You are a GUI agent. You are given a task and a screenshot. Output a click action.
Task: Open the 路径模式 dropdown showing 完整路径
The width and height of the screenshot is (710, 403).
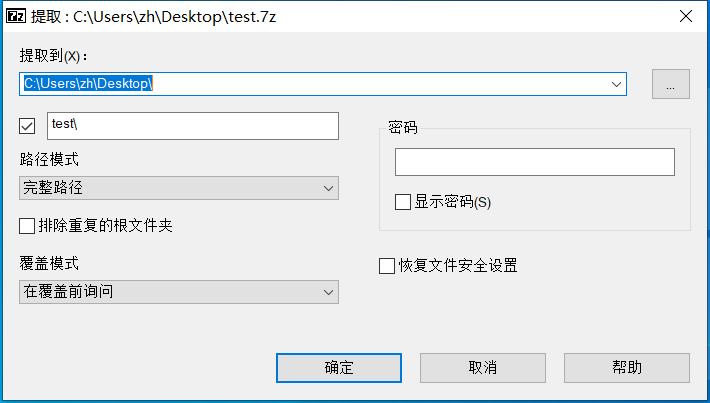[179, 188]
